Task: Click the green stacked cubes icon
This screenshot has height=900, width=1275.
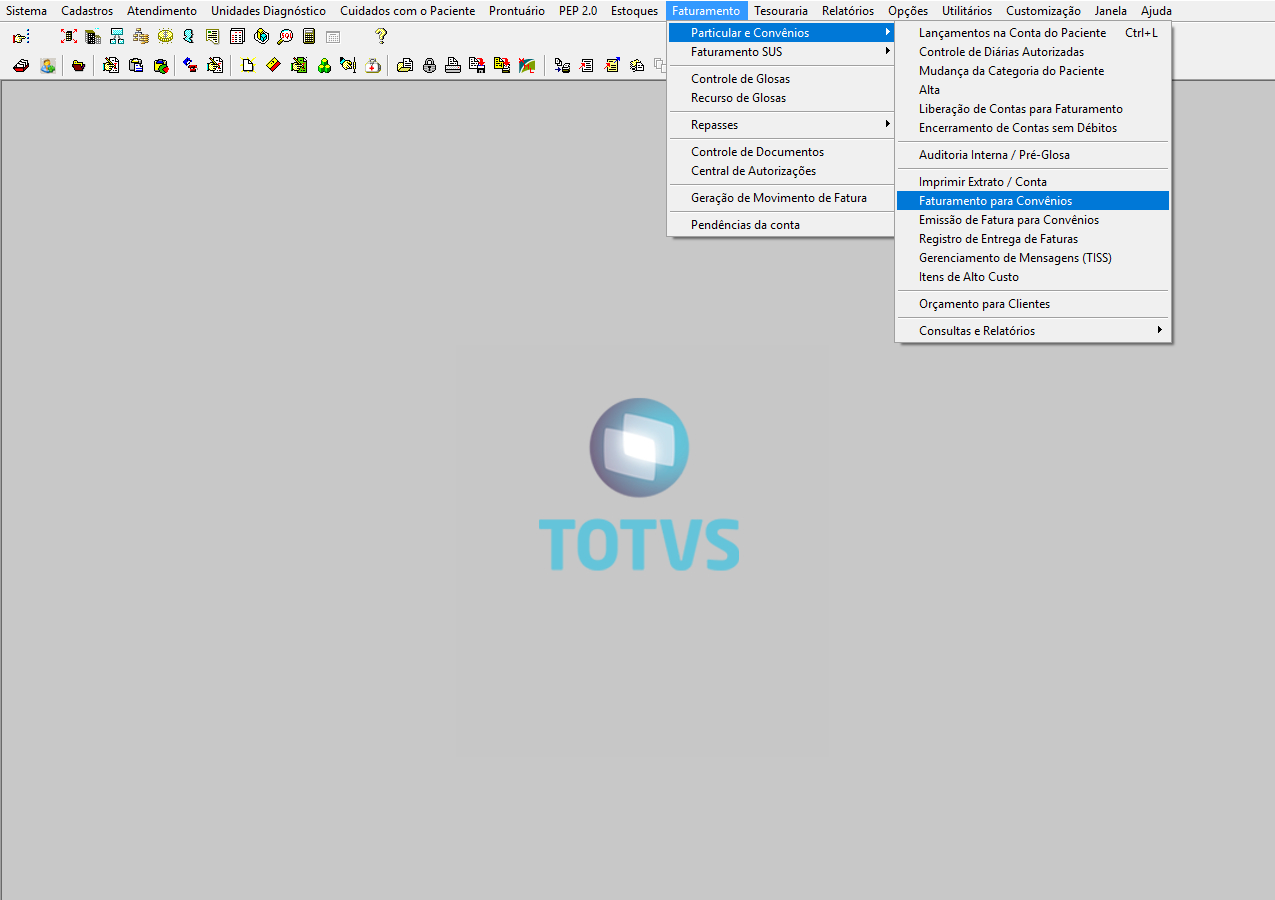Action: coord(324,66)
